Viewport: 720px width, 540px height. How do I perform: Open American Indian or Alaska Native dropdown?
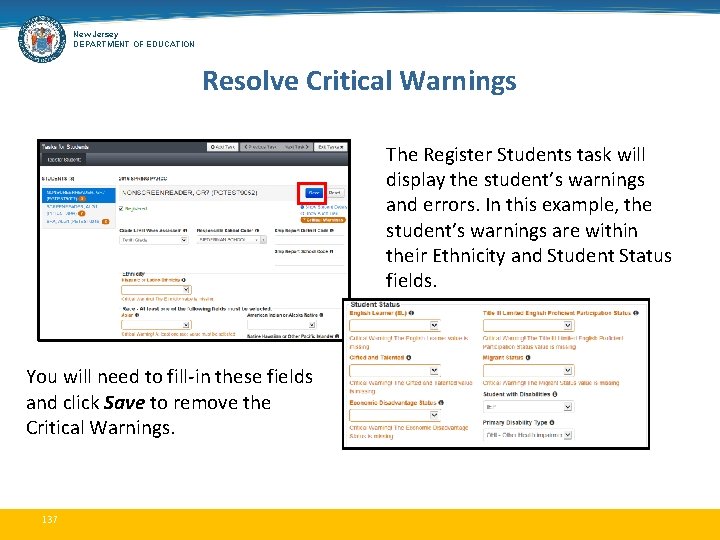(x=281, y=325)
